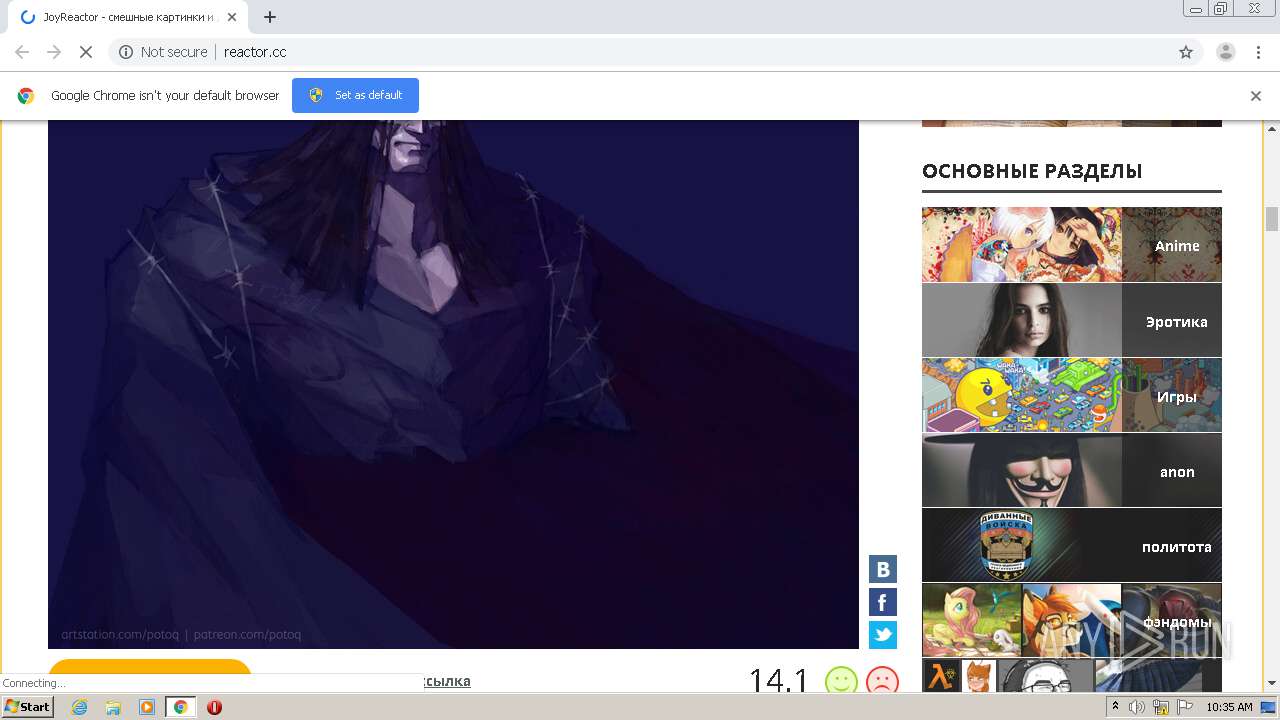Show hidden system tray icons
The image size is (1280, 720).
(1115, 707)
